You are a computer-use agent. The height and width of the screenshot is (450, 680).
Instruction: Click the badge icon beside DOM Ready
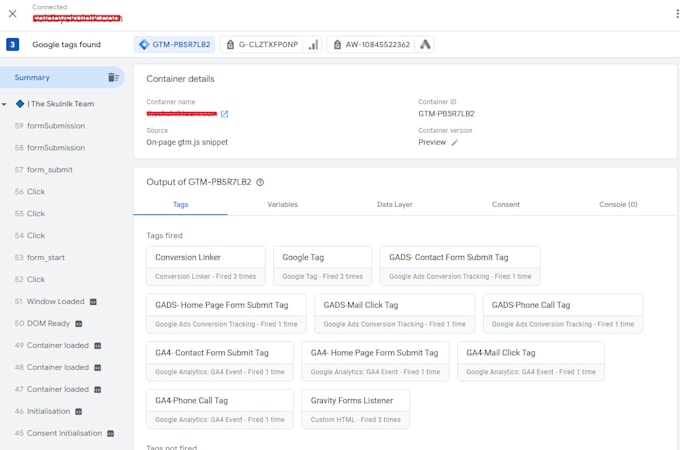coord(78,324)
